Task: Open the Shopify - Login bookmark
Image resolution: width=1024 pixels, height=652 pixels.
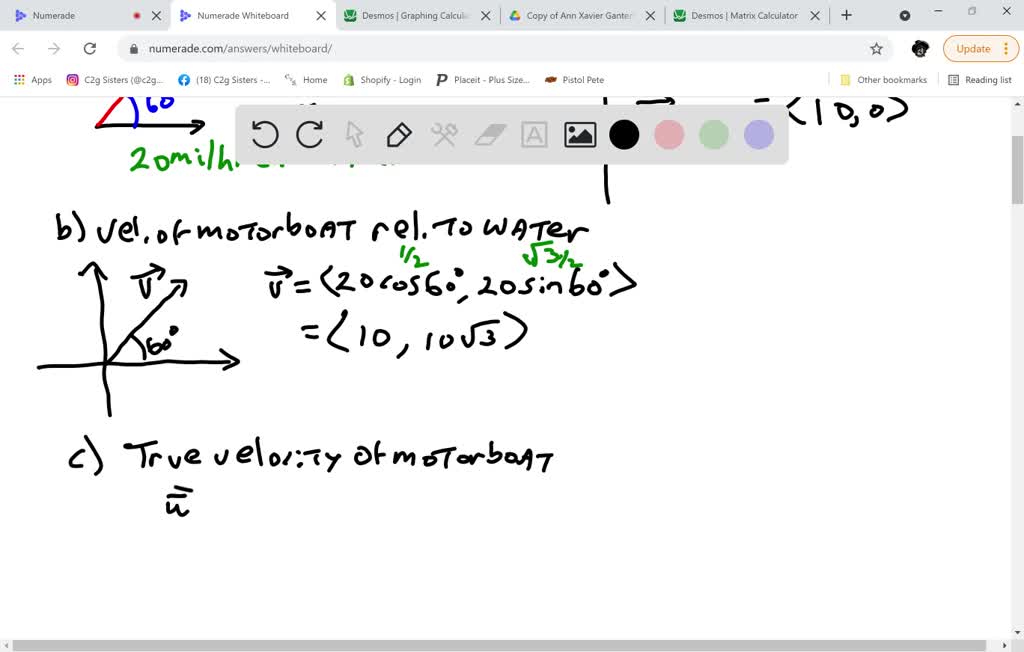Action: point(382,80)
